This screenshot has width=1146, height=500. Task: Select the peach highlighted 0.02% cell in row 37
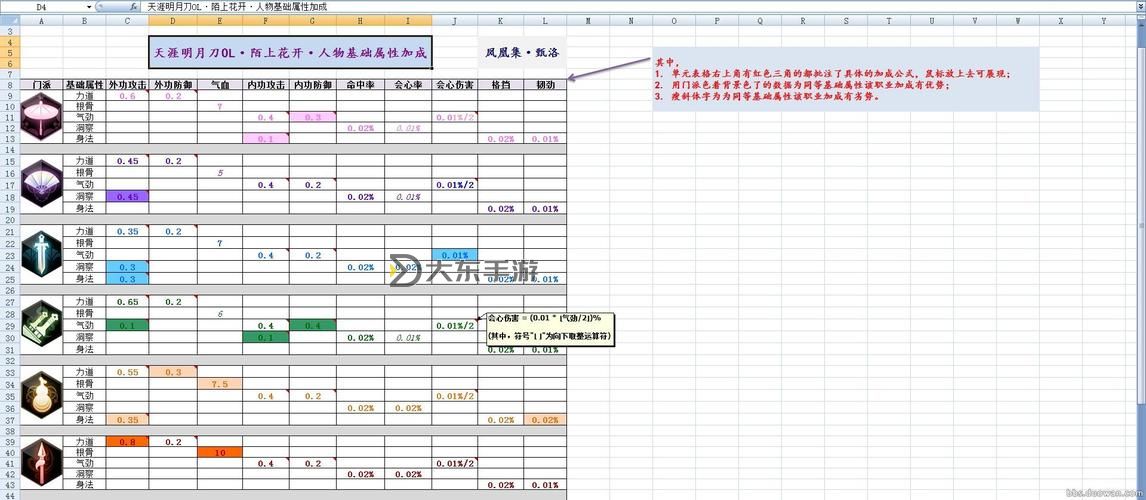point(545,420)
